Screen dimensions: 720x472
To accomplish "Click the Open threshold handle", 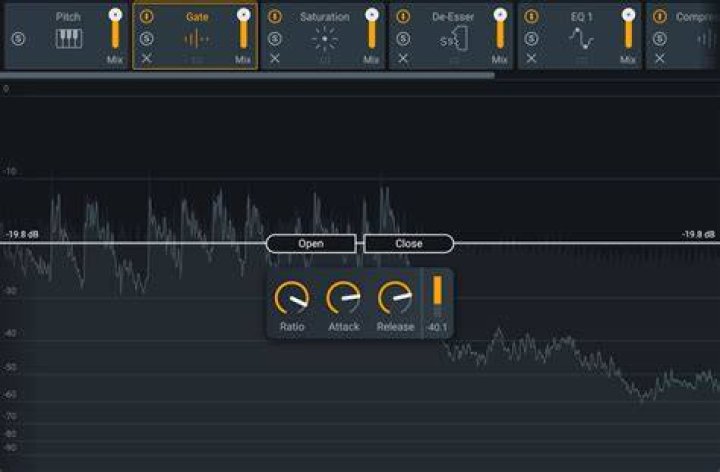I will tap(311, 243).
